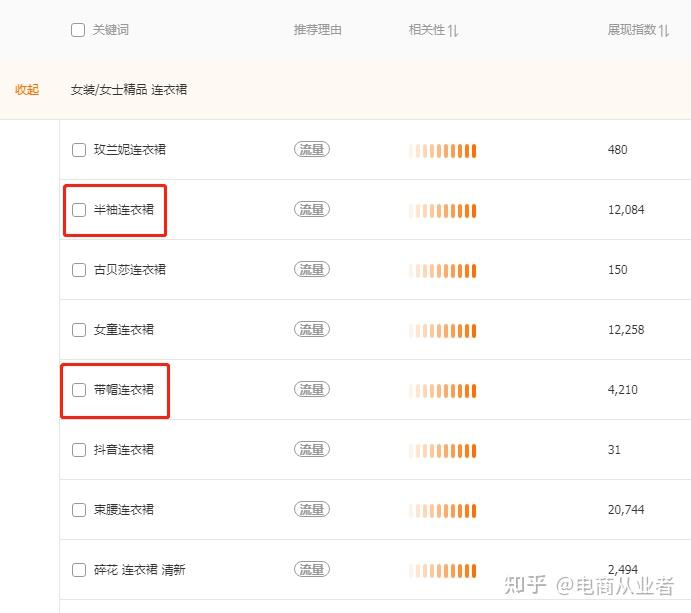Click the 古贝莎连衣裙 keyword text
This screenshot has width=691, height=613.
[130, 270]
